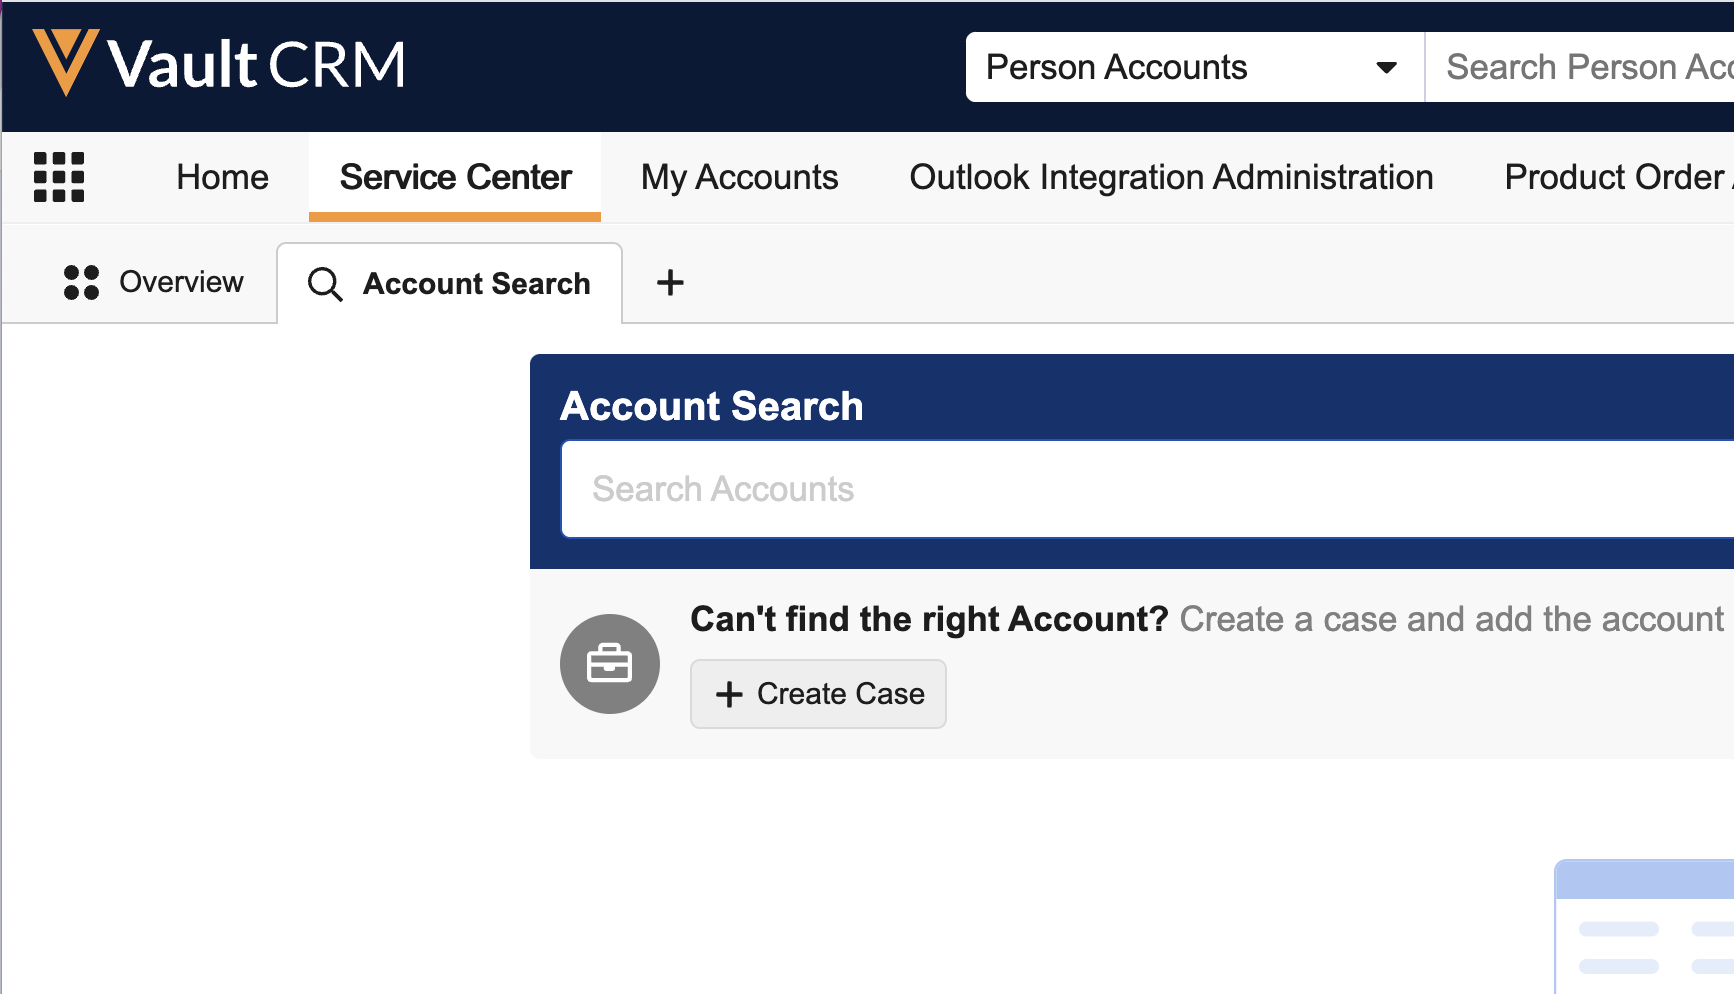Click the plus icon in Create Case
The width and height of the screenshot is (1734, 994).
pos(729,694)
